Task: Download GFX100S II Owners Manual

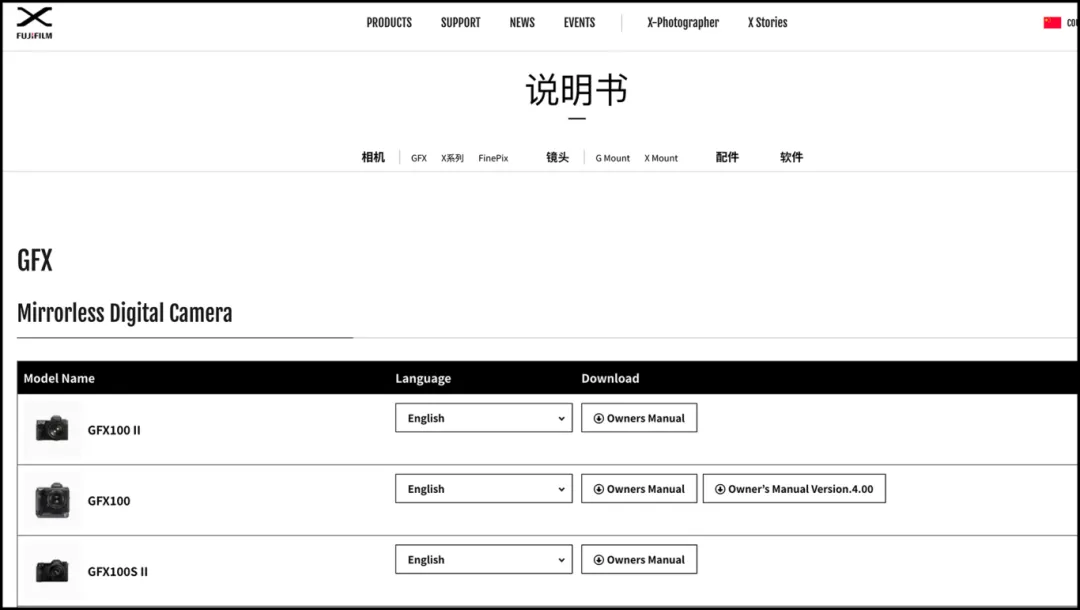Action: coord(639,560)
